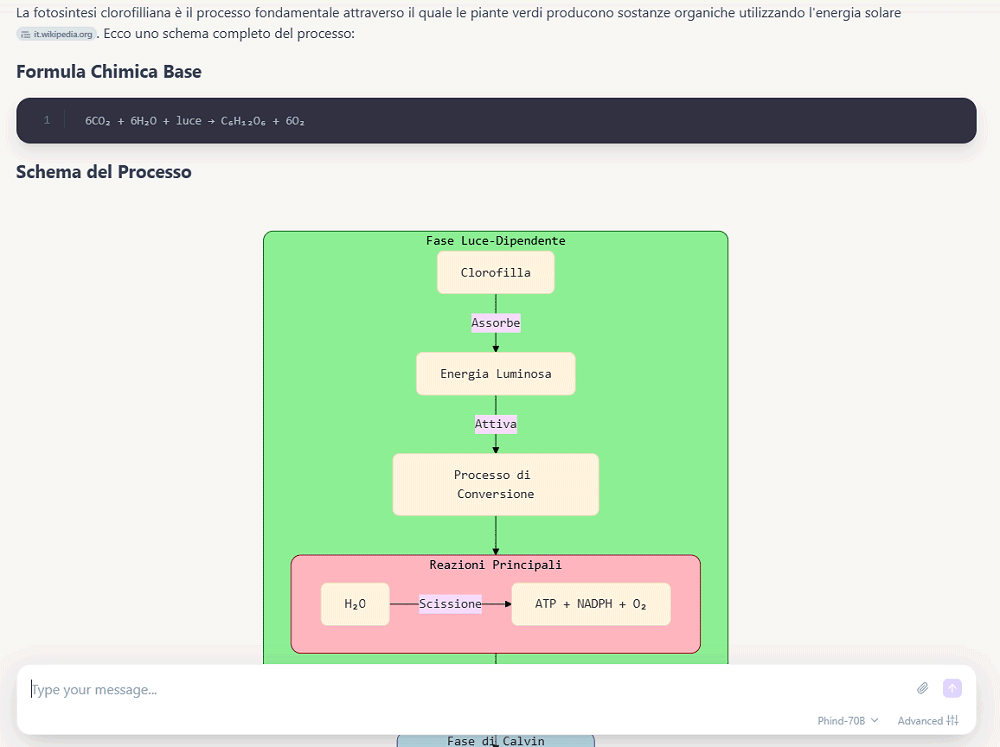Open the Phind-70B model dropdown
The height and width of the screenshot is (747, 1000).
(x=848, y=720)
